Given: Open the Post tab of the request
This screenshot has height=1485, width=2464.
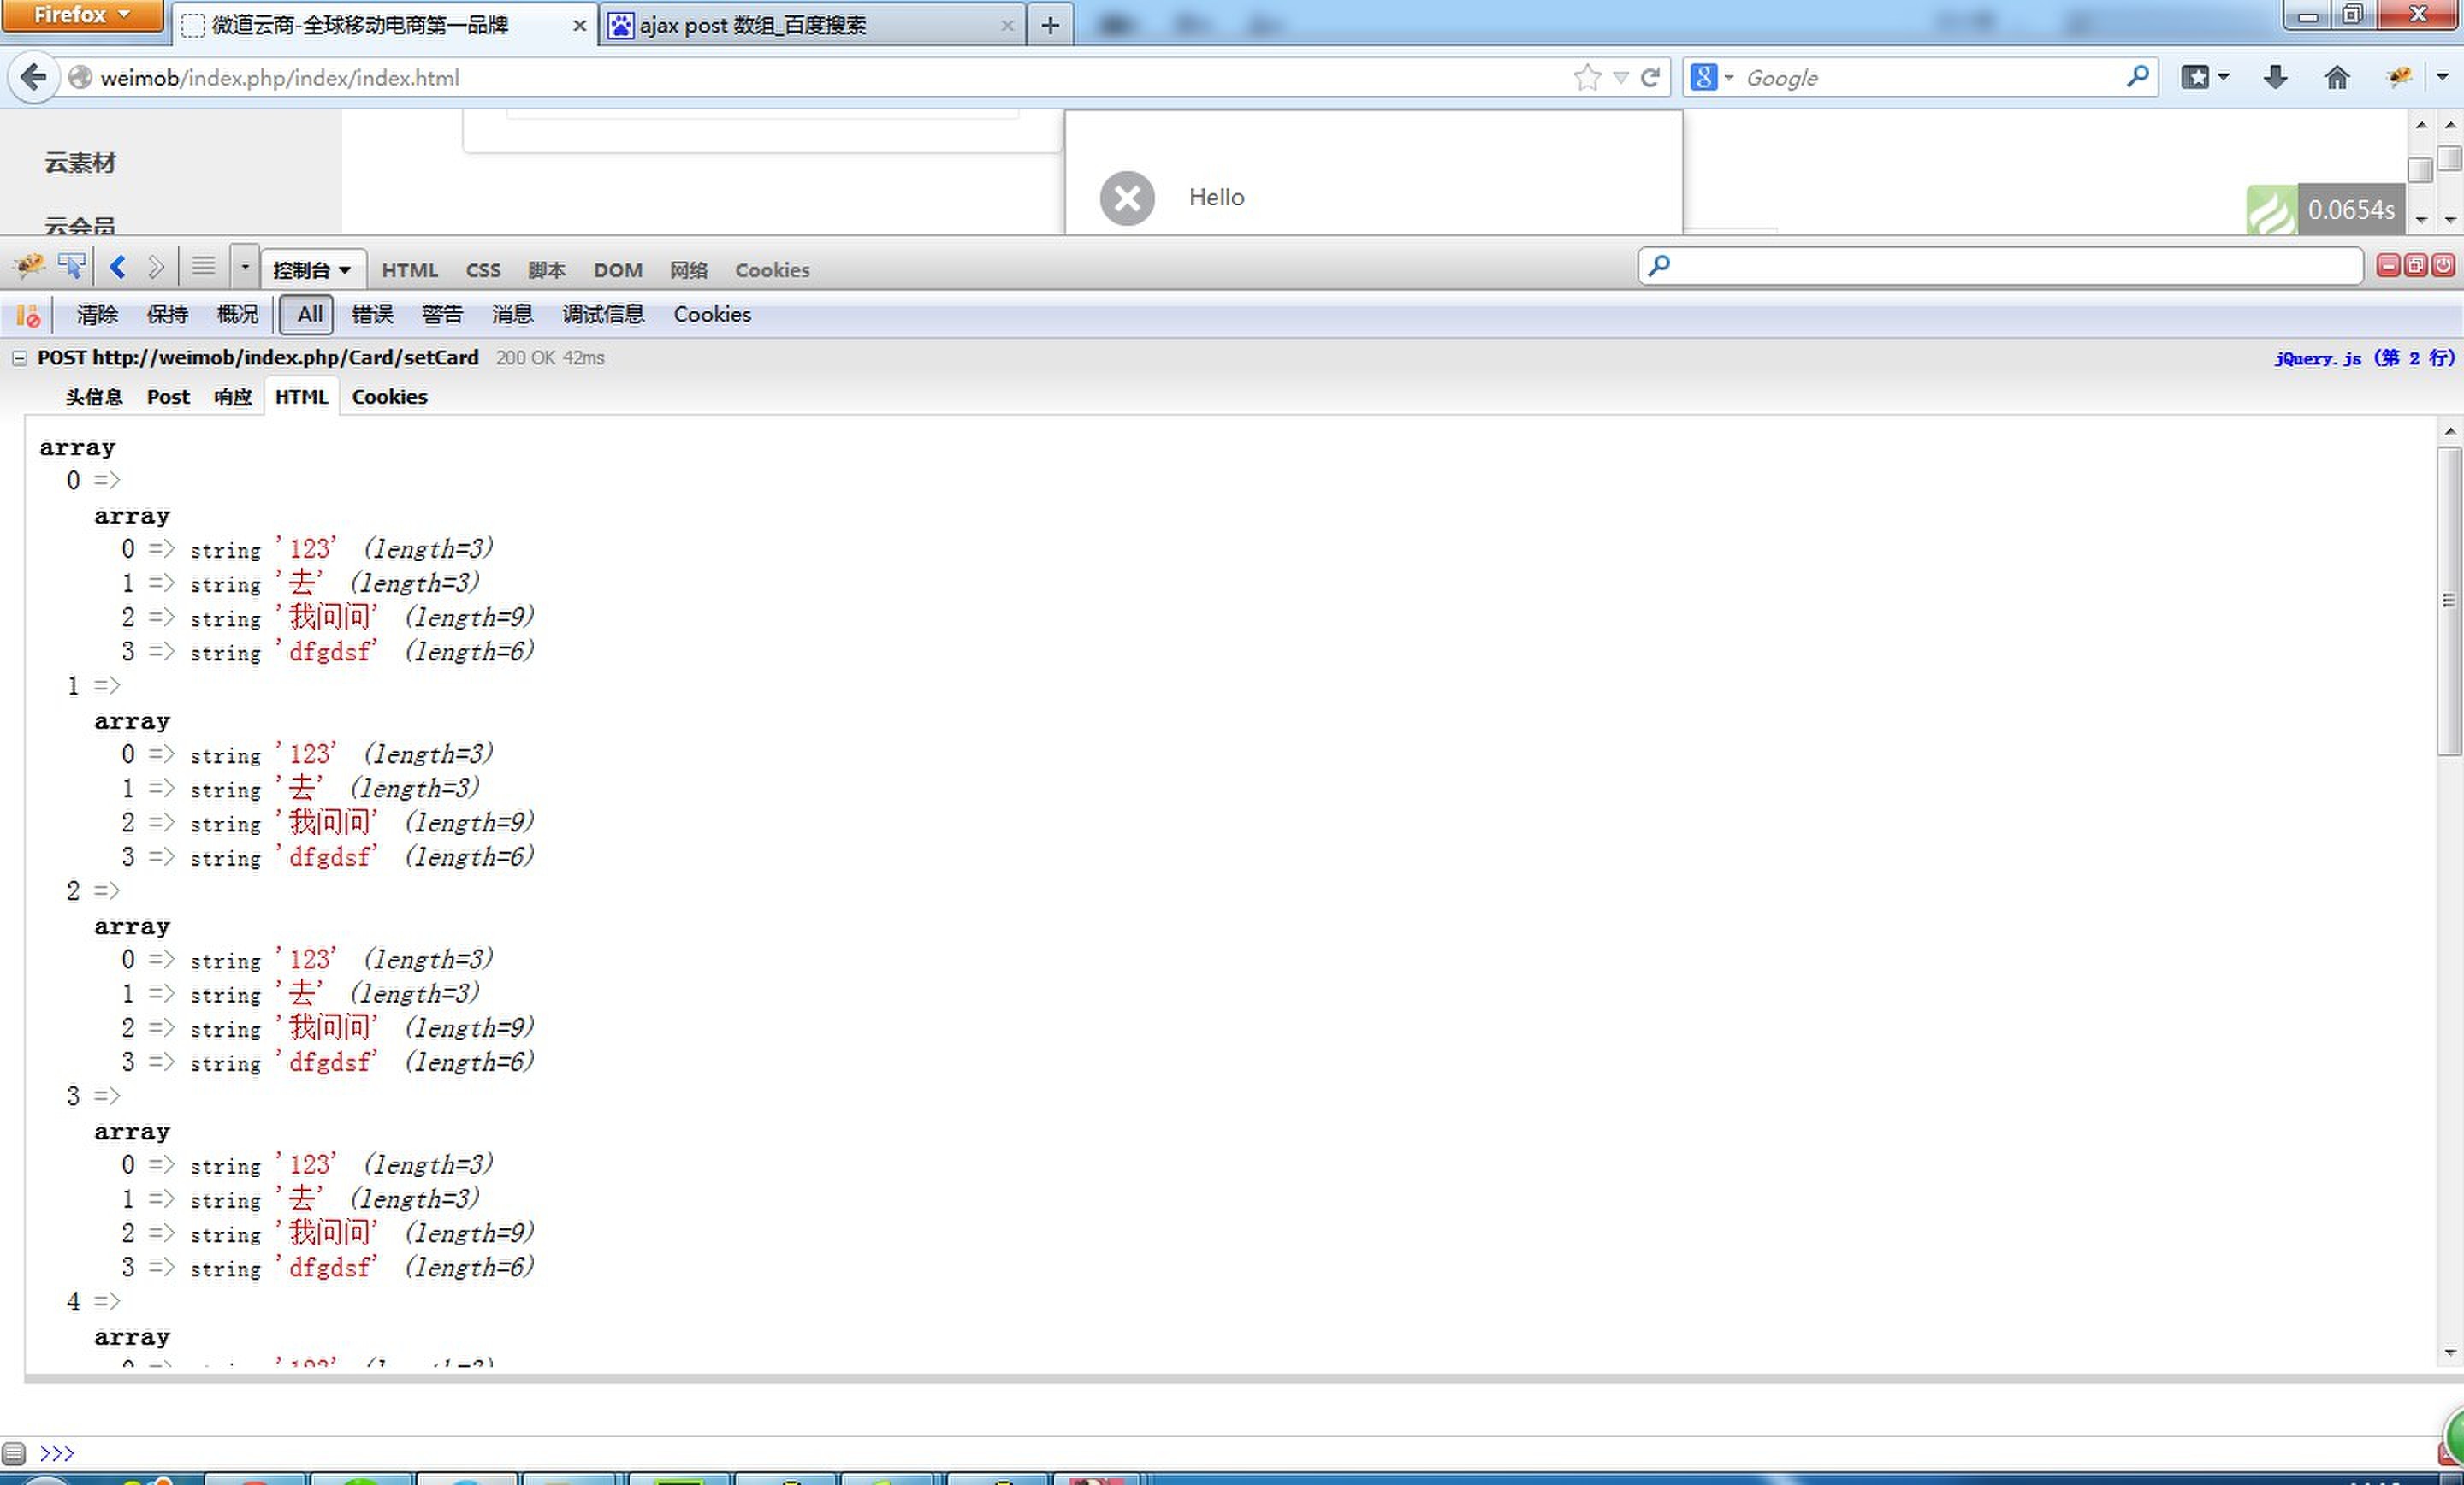Looking at the screenshot, I should point(167,397).
